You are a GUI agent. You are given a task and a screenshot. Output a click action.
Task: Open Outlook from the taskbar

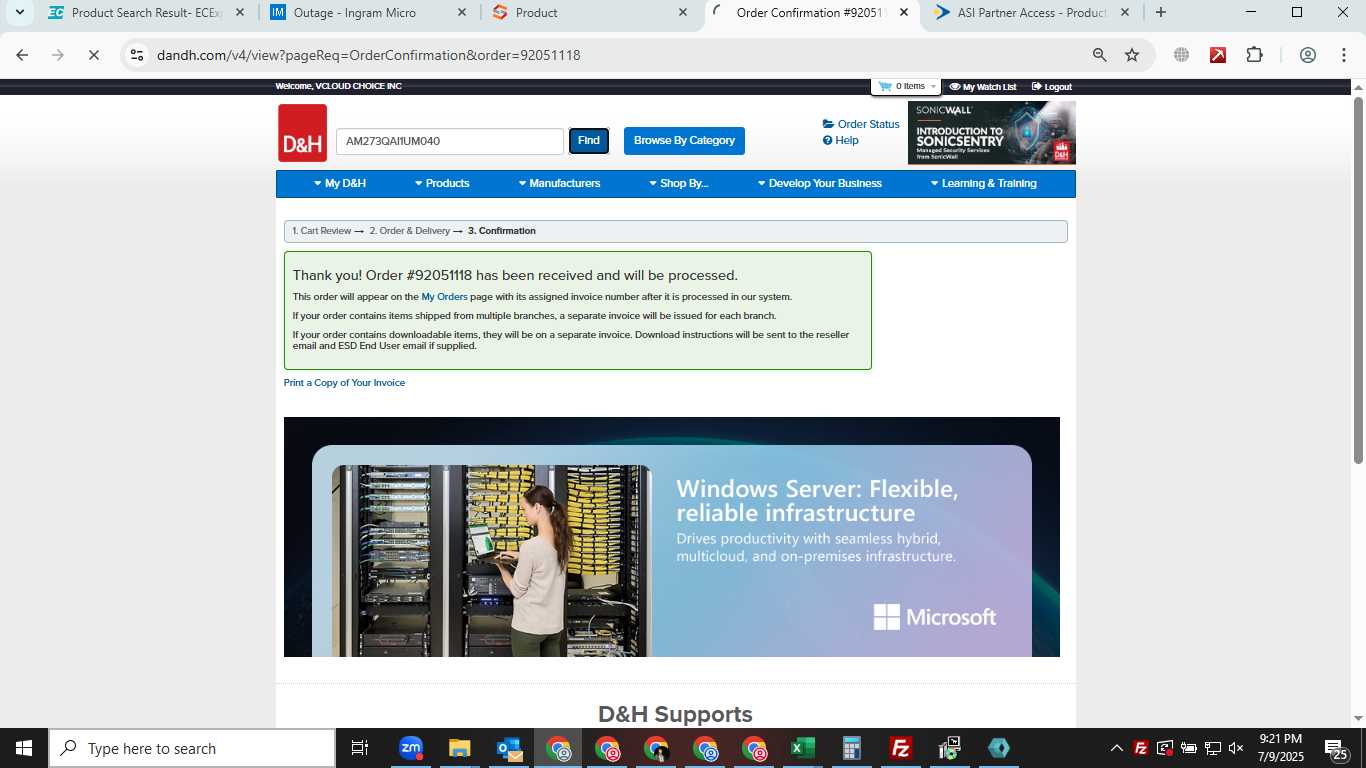click(508, 748)
